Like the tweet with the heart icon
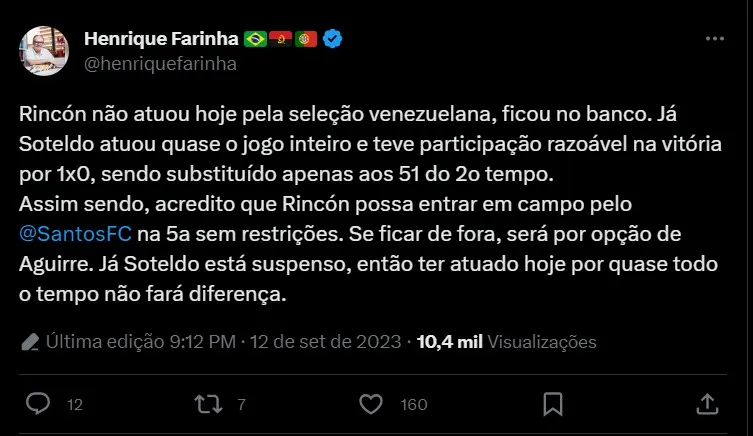The width and height of the screenshot is (753, 436). click(371, 403)
